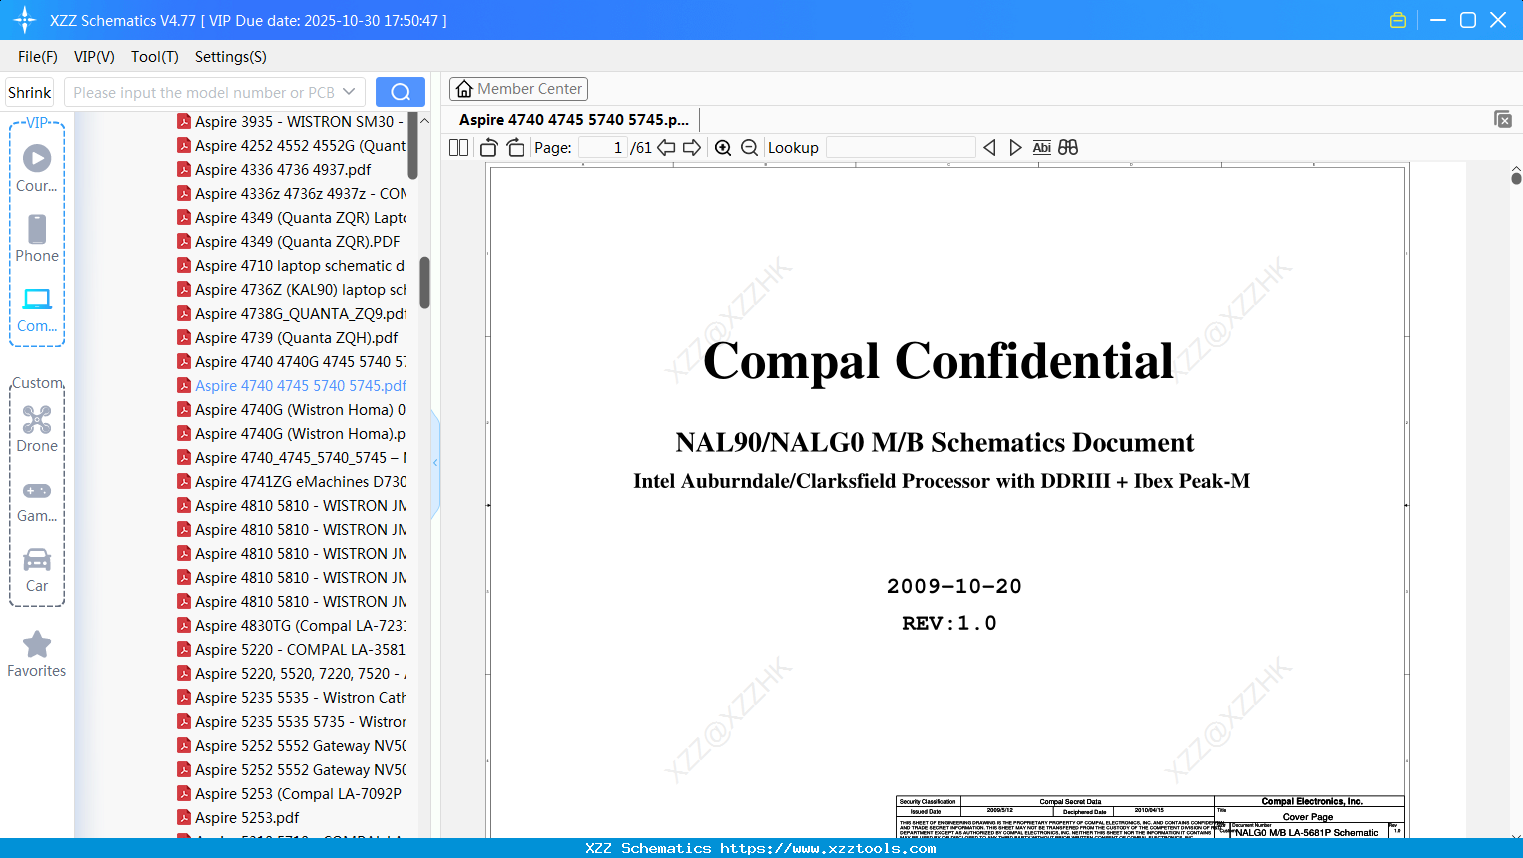Go to the next page arrow

pyautogui.click(x=692, y=148)
